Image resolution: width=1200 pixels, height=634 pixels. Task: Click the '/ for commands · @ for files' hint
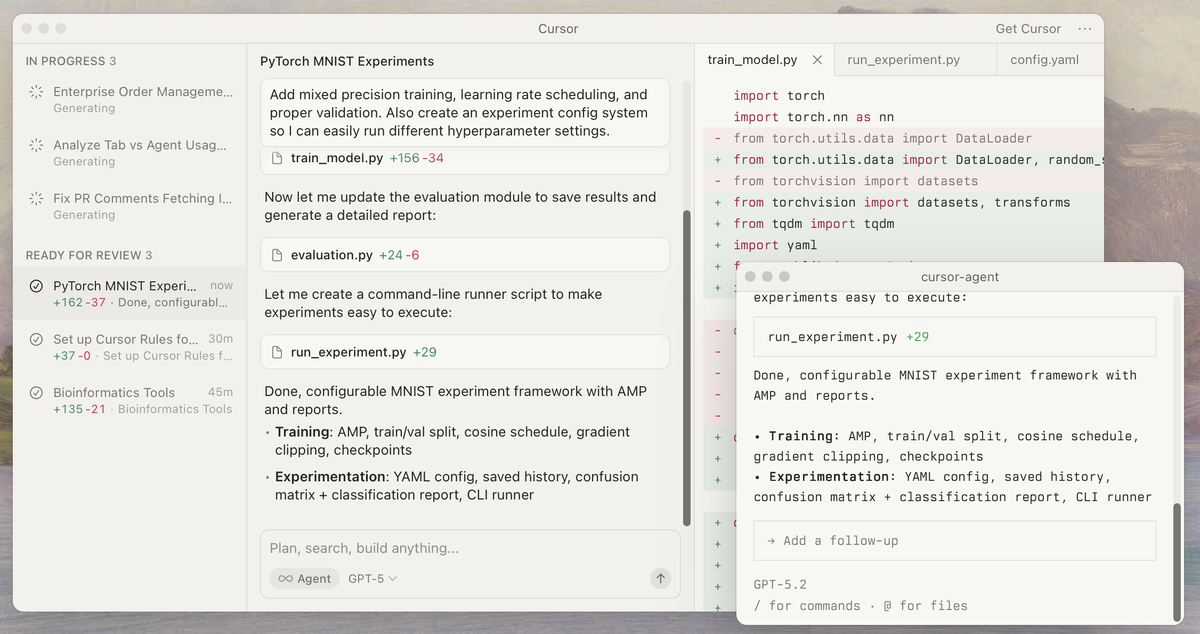pyautogui.click(x=861, y=605)
